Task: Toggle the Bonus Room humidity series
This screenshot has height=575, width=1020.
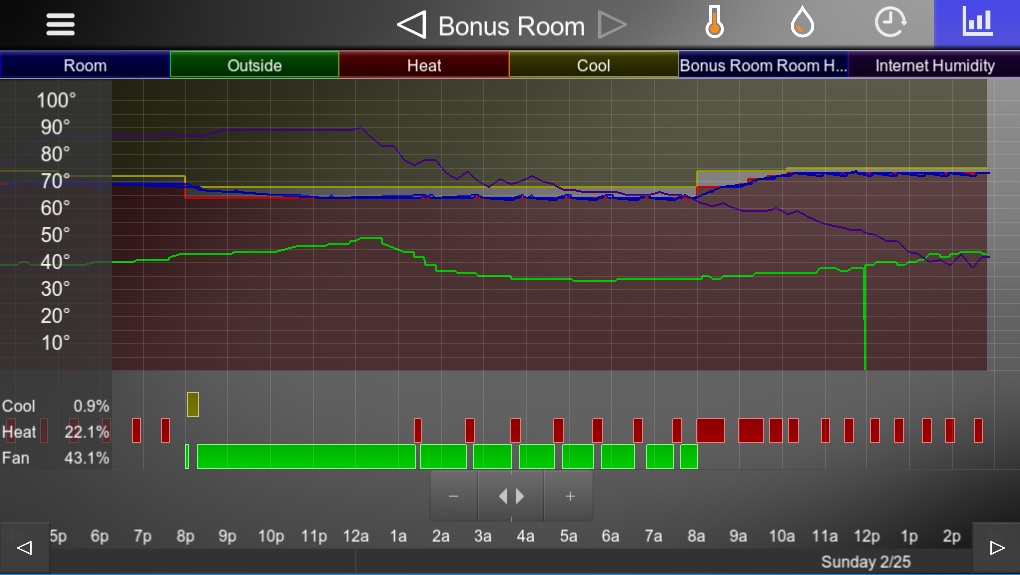Action: click(x=763, y=65)
